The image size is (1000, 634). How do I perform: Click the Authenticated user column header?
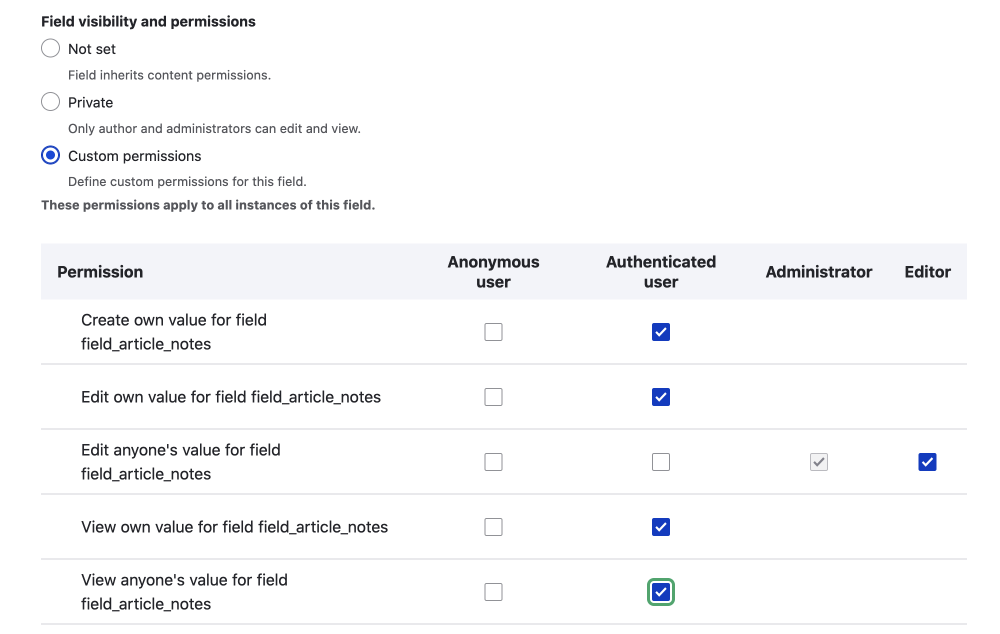pyautogui.click(x=661, y=271)
